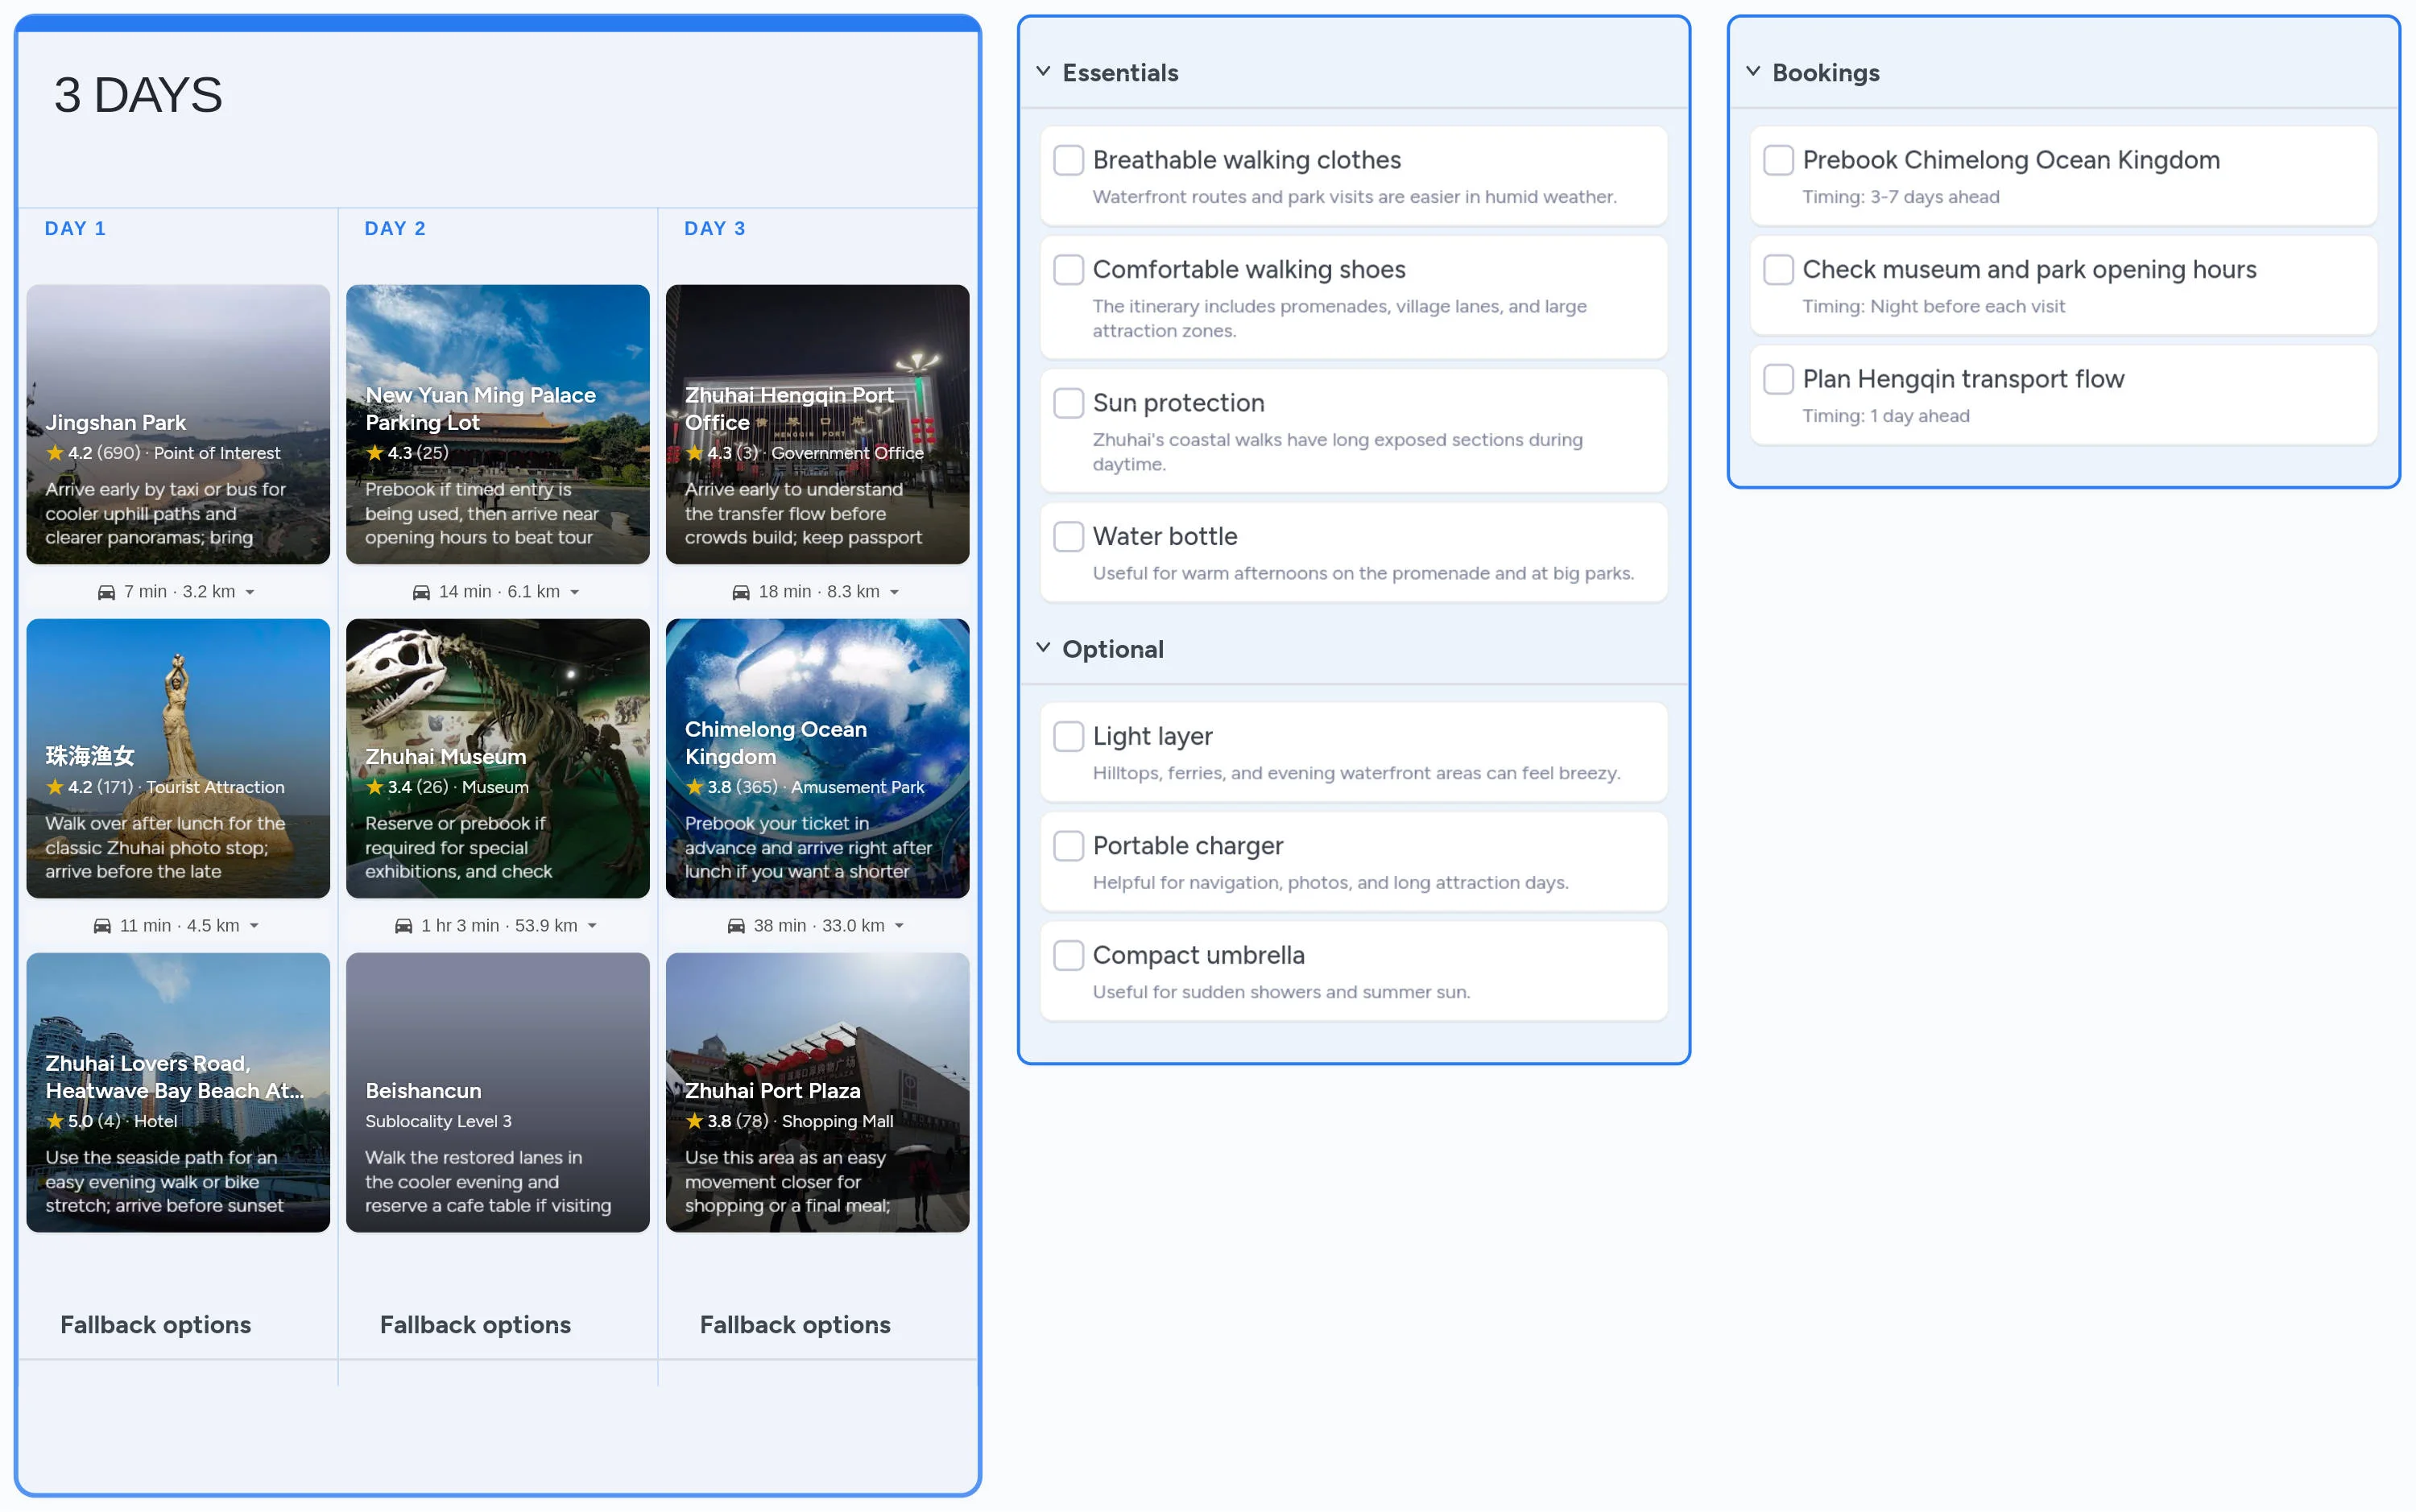This screenshot has width=2416, height=1512.
Task: Click car icon for 14 min route
Action: click(421, 592)
